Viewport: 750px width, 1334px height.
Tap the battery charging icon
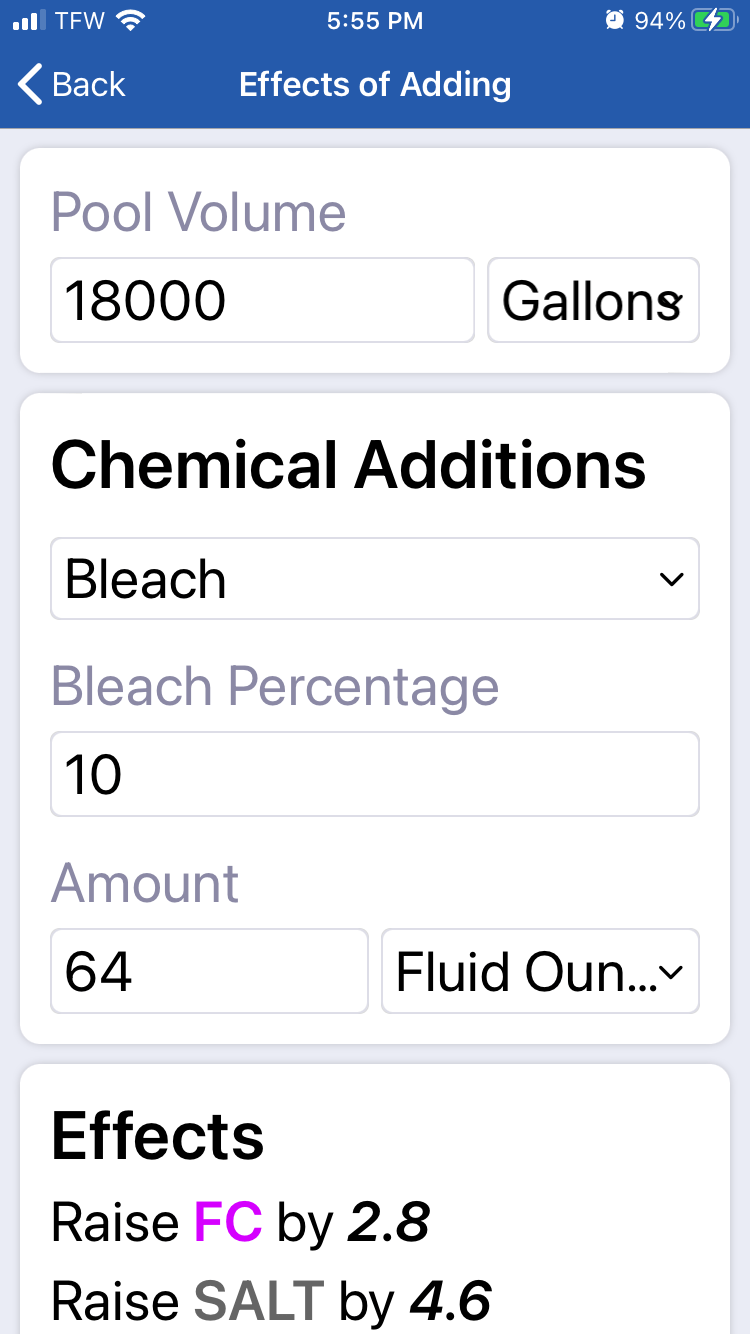click(x=714, y=20)
